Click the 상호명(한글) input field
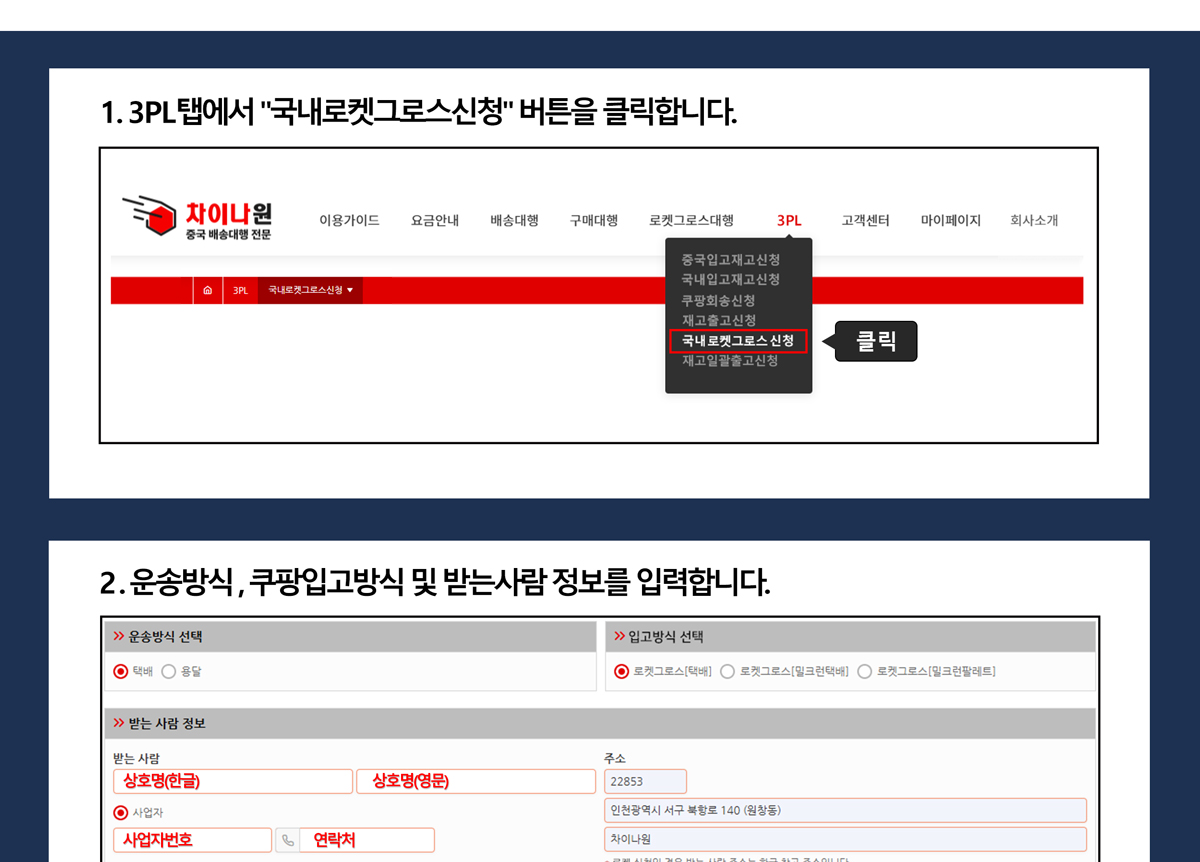 232,781
